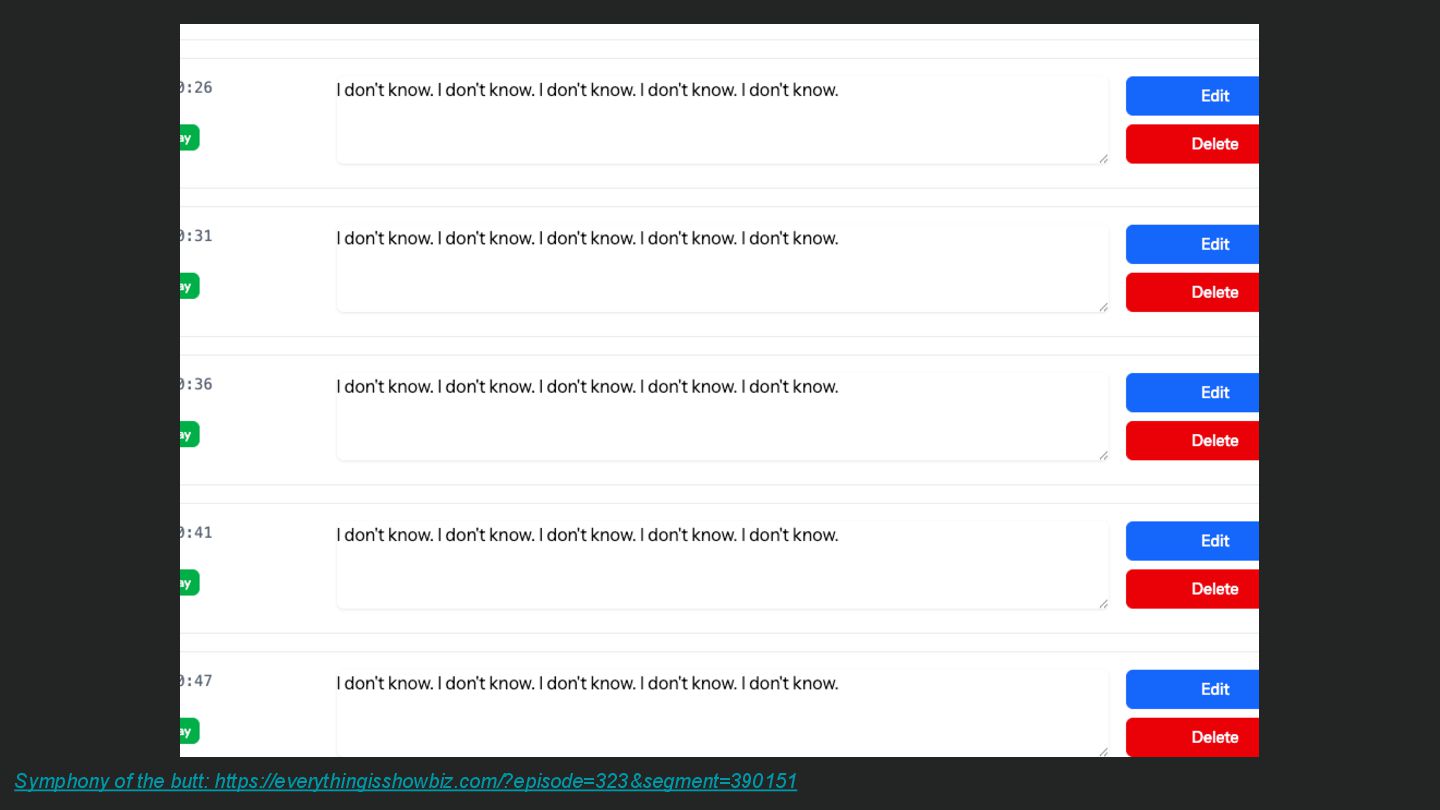
Task: Click the 0:41 timestamp label
Action: pos(196,533)
